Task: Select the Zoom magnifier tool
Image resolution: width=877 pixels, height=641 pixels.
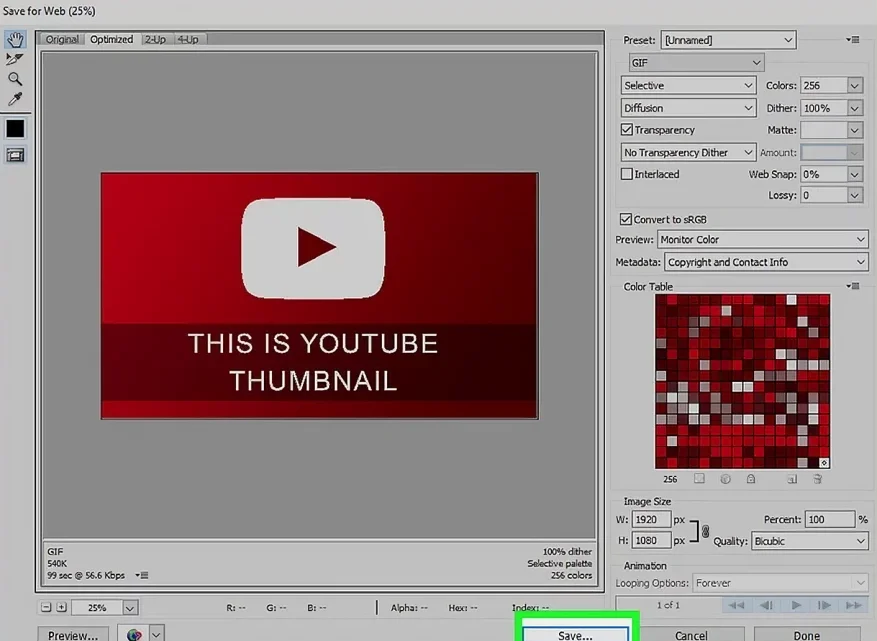Action: [x=15, y=79]
